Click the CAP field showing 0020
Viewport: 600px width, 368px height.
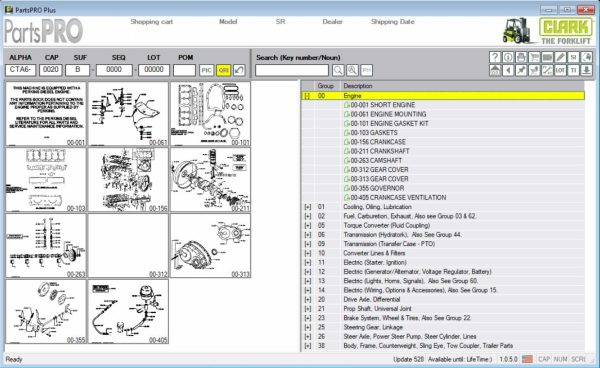51,70
